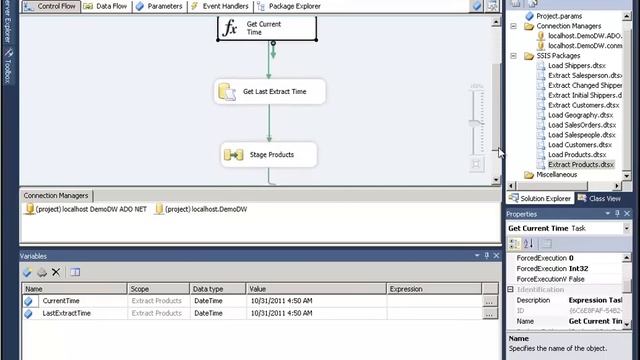The width and height of the screenshot is (640, 360).
Task: Click the Name property value field
Action: point(595,321)
